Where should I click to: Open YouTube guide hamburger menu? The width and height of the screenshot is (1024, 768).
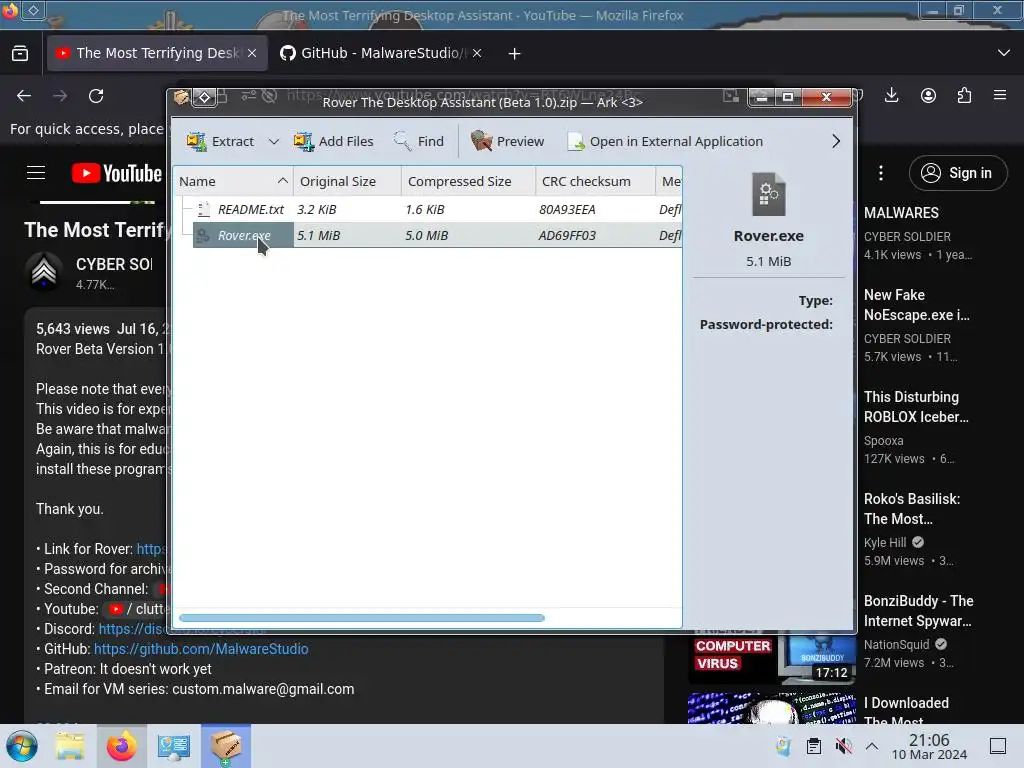(36, 173)
